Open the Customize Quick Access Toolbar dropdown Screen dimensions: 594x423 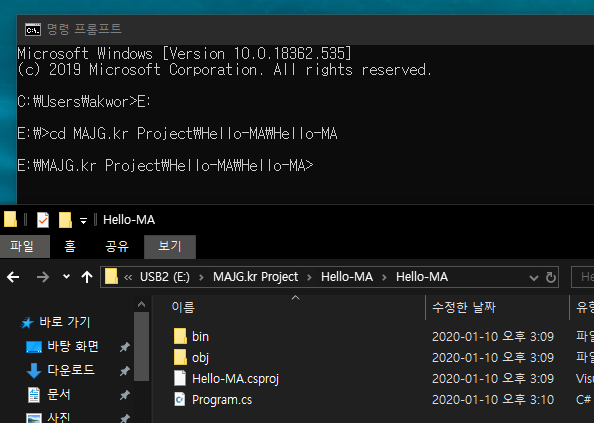[83, 220]
